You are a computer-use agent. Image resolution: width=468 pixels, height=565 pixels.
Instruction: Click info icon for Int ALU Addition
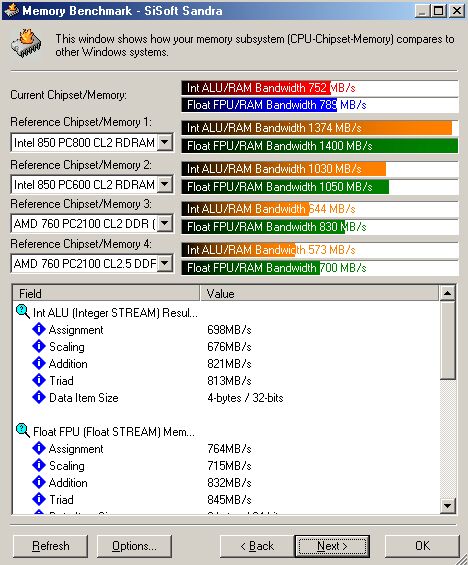(x=39, y=363)
